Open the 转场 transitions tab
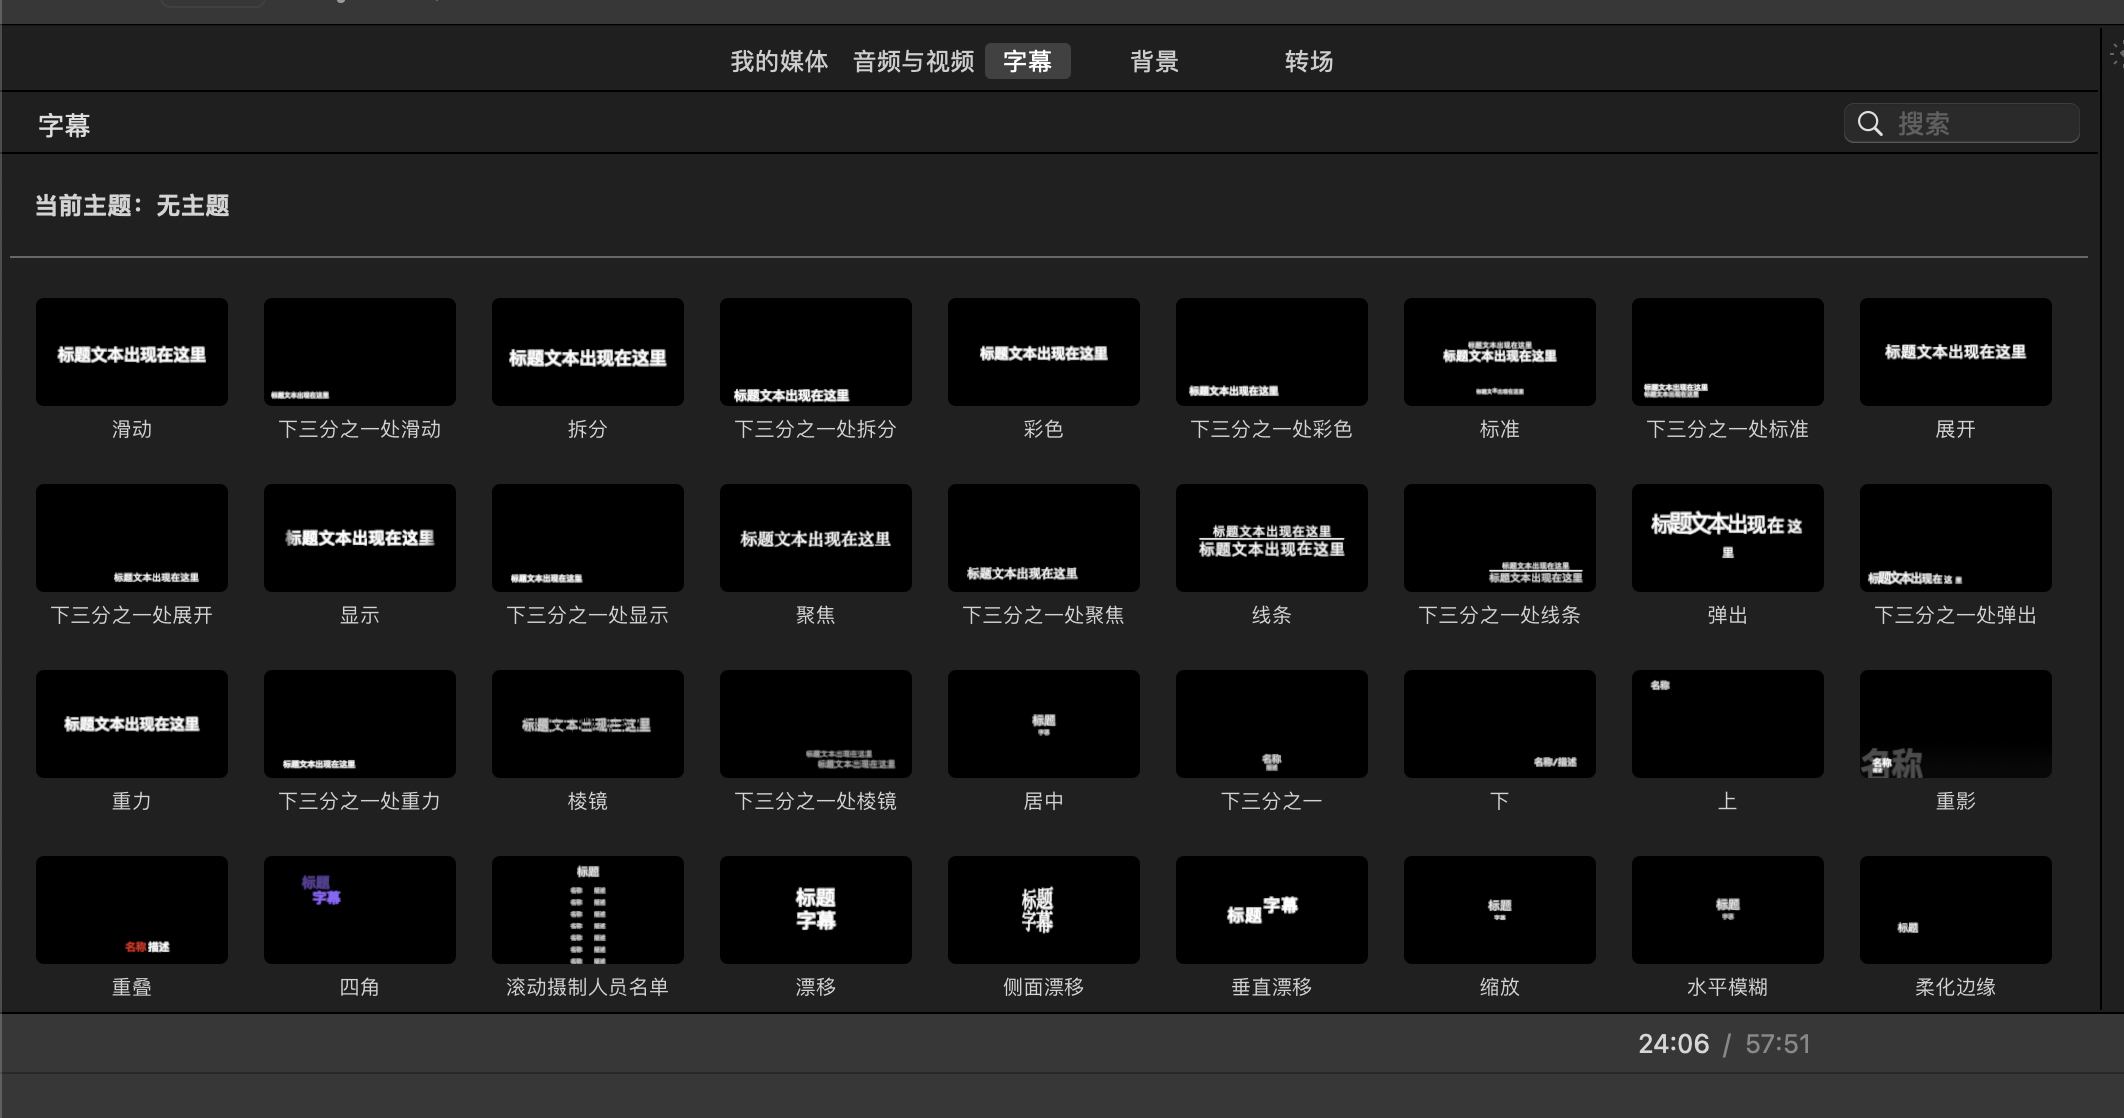2124x1118 pixels. pos(1308,61)
